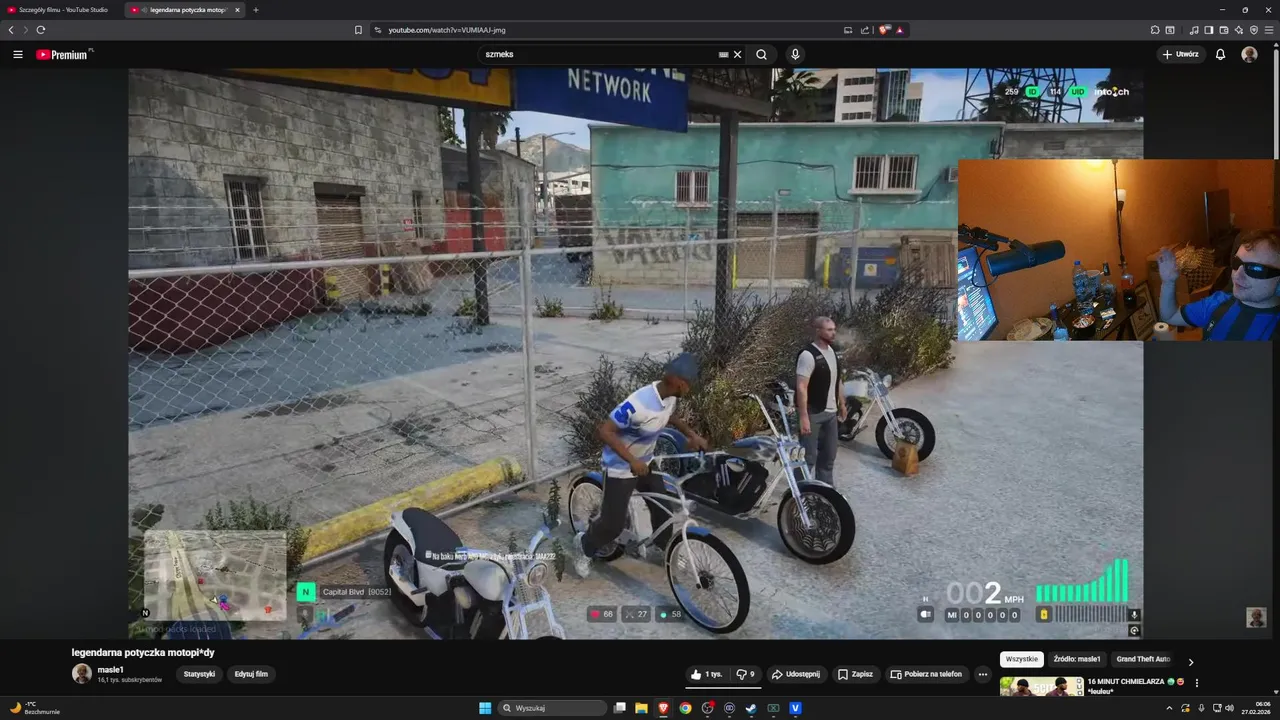
Task: Show more filter chips arrow
Action: (1190, 661)
